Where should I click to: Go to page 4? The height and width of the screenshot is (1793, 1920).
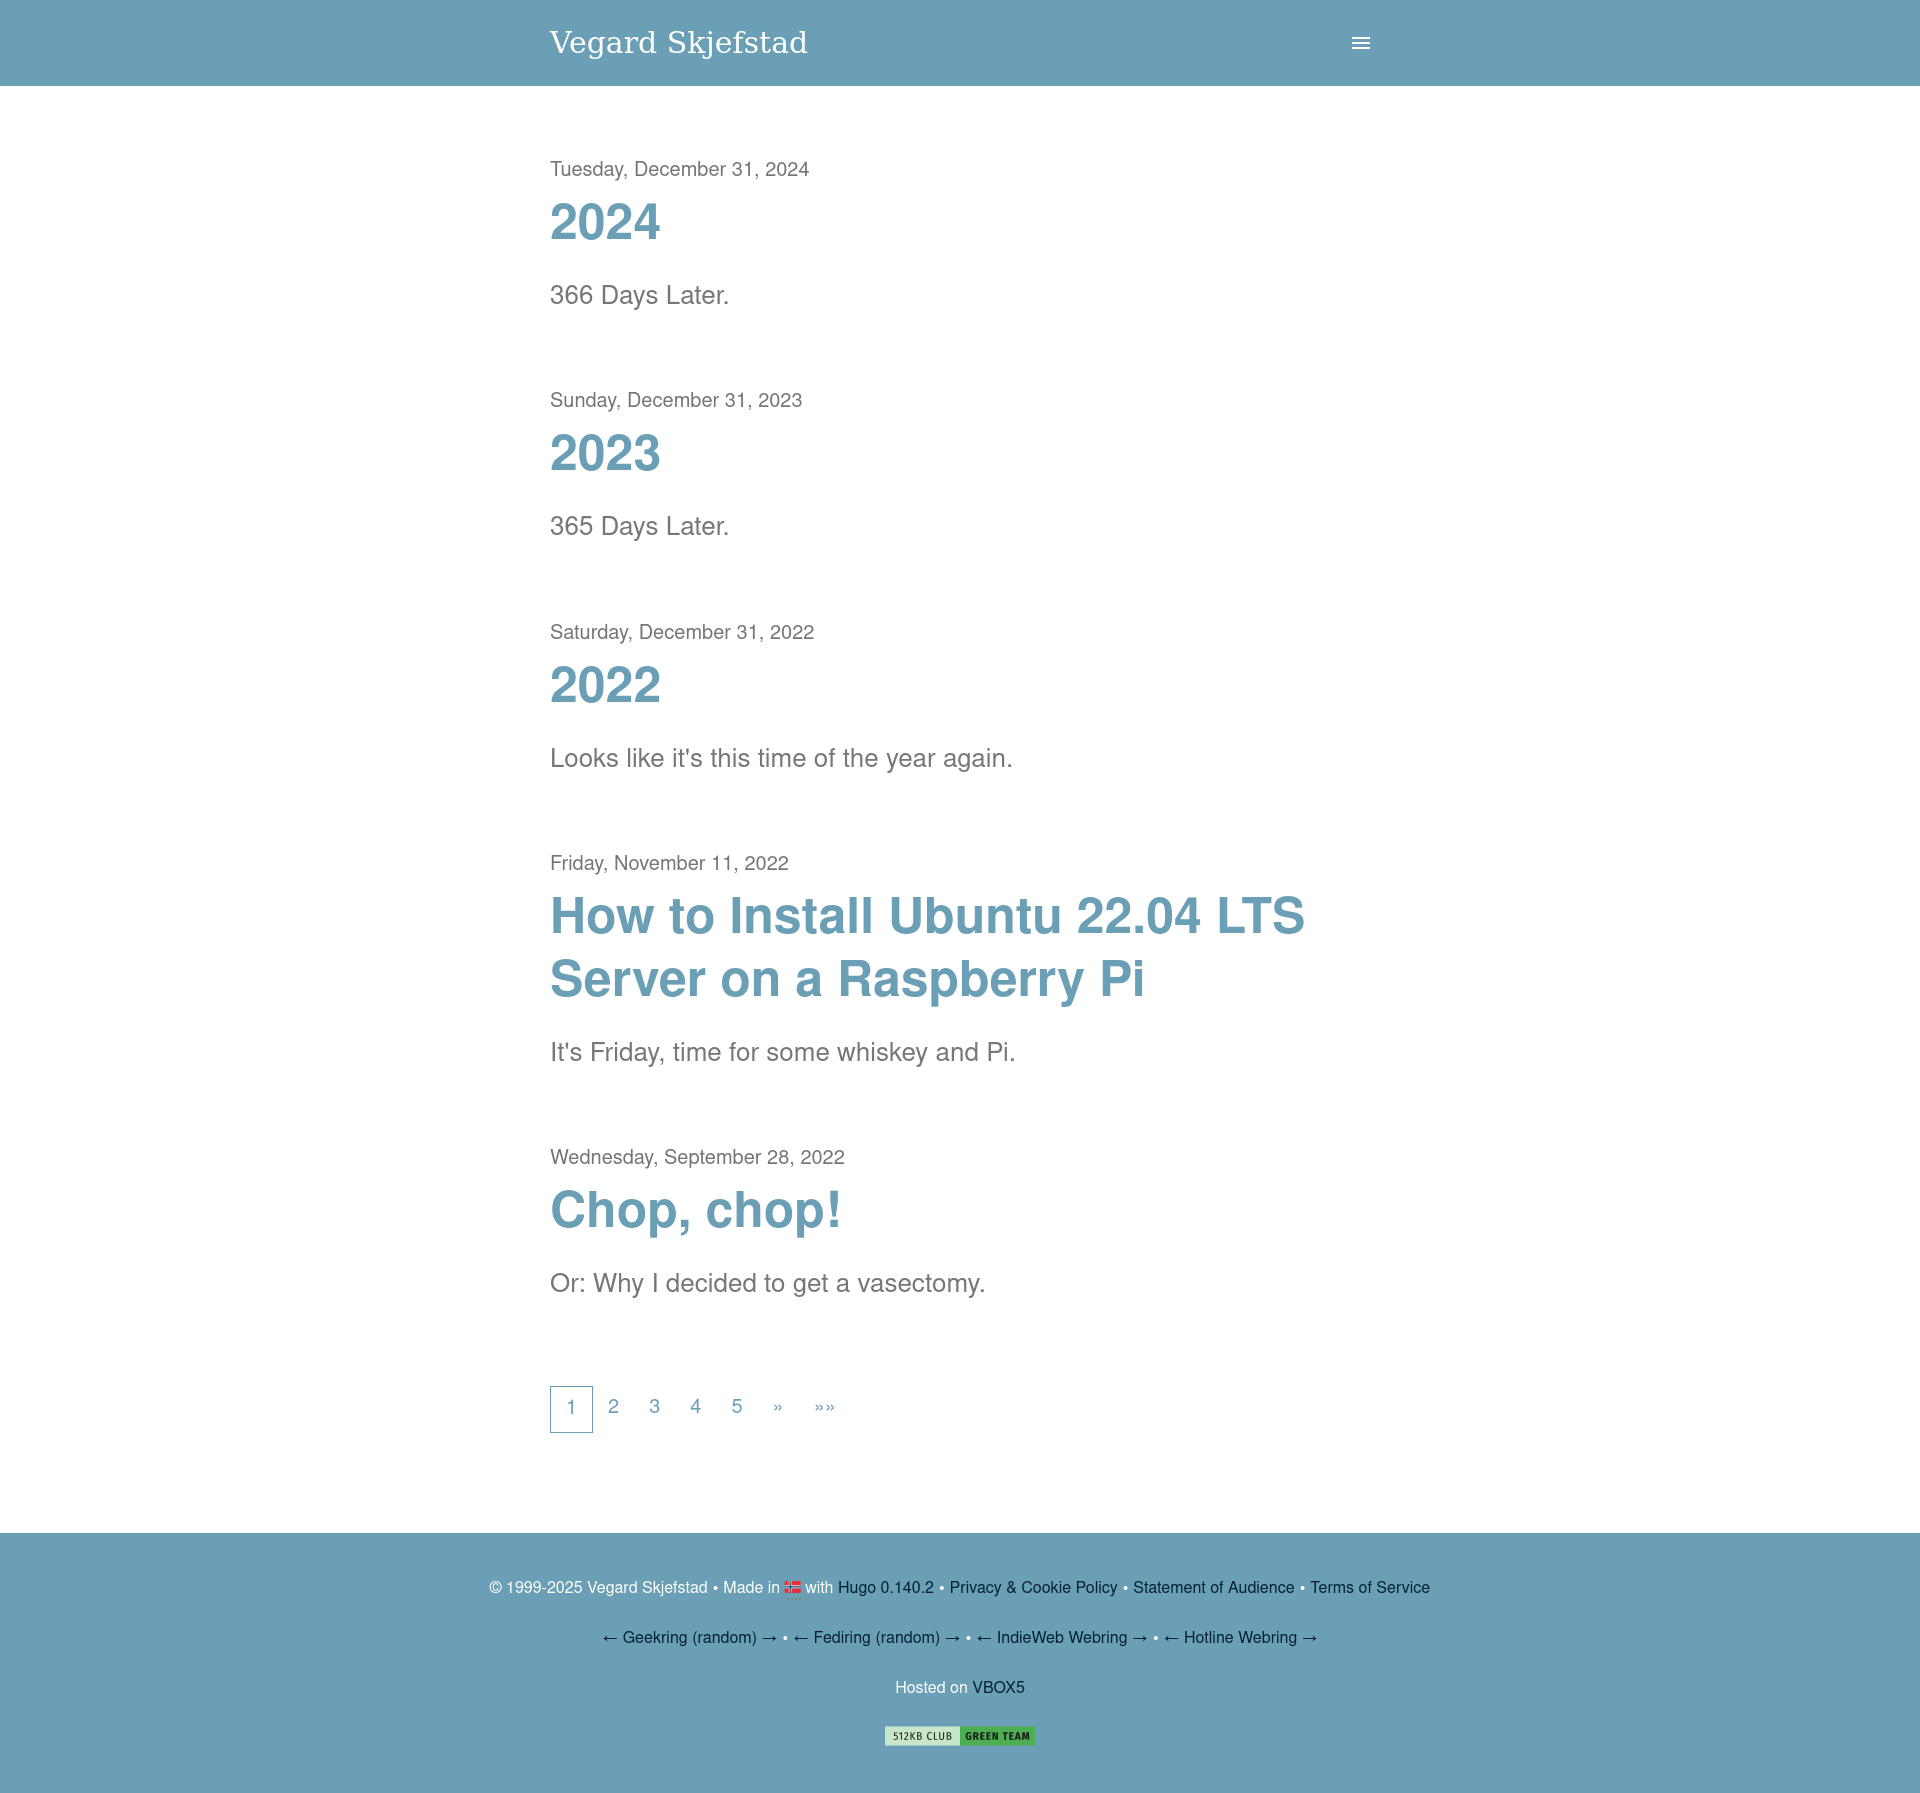point(695,1407)
